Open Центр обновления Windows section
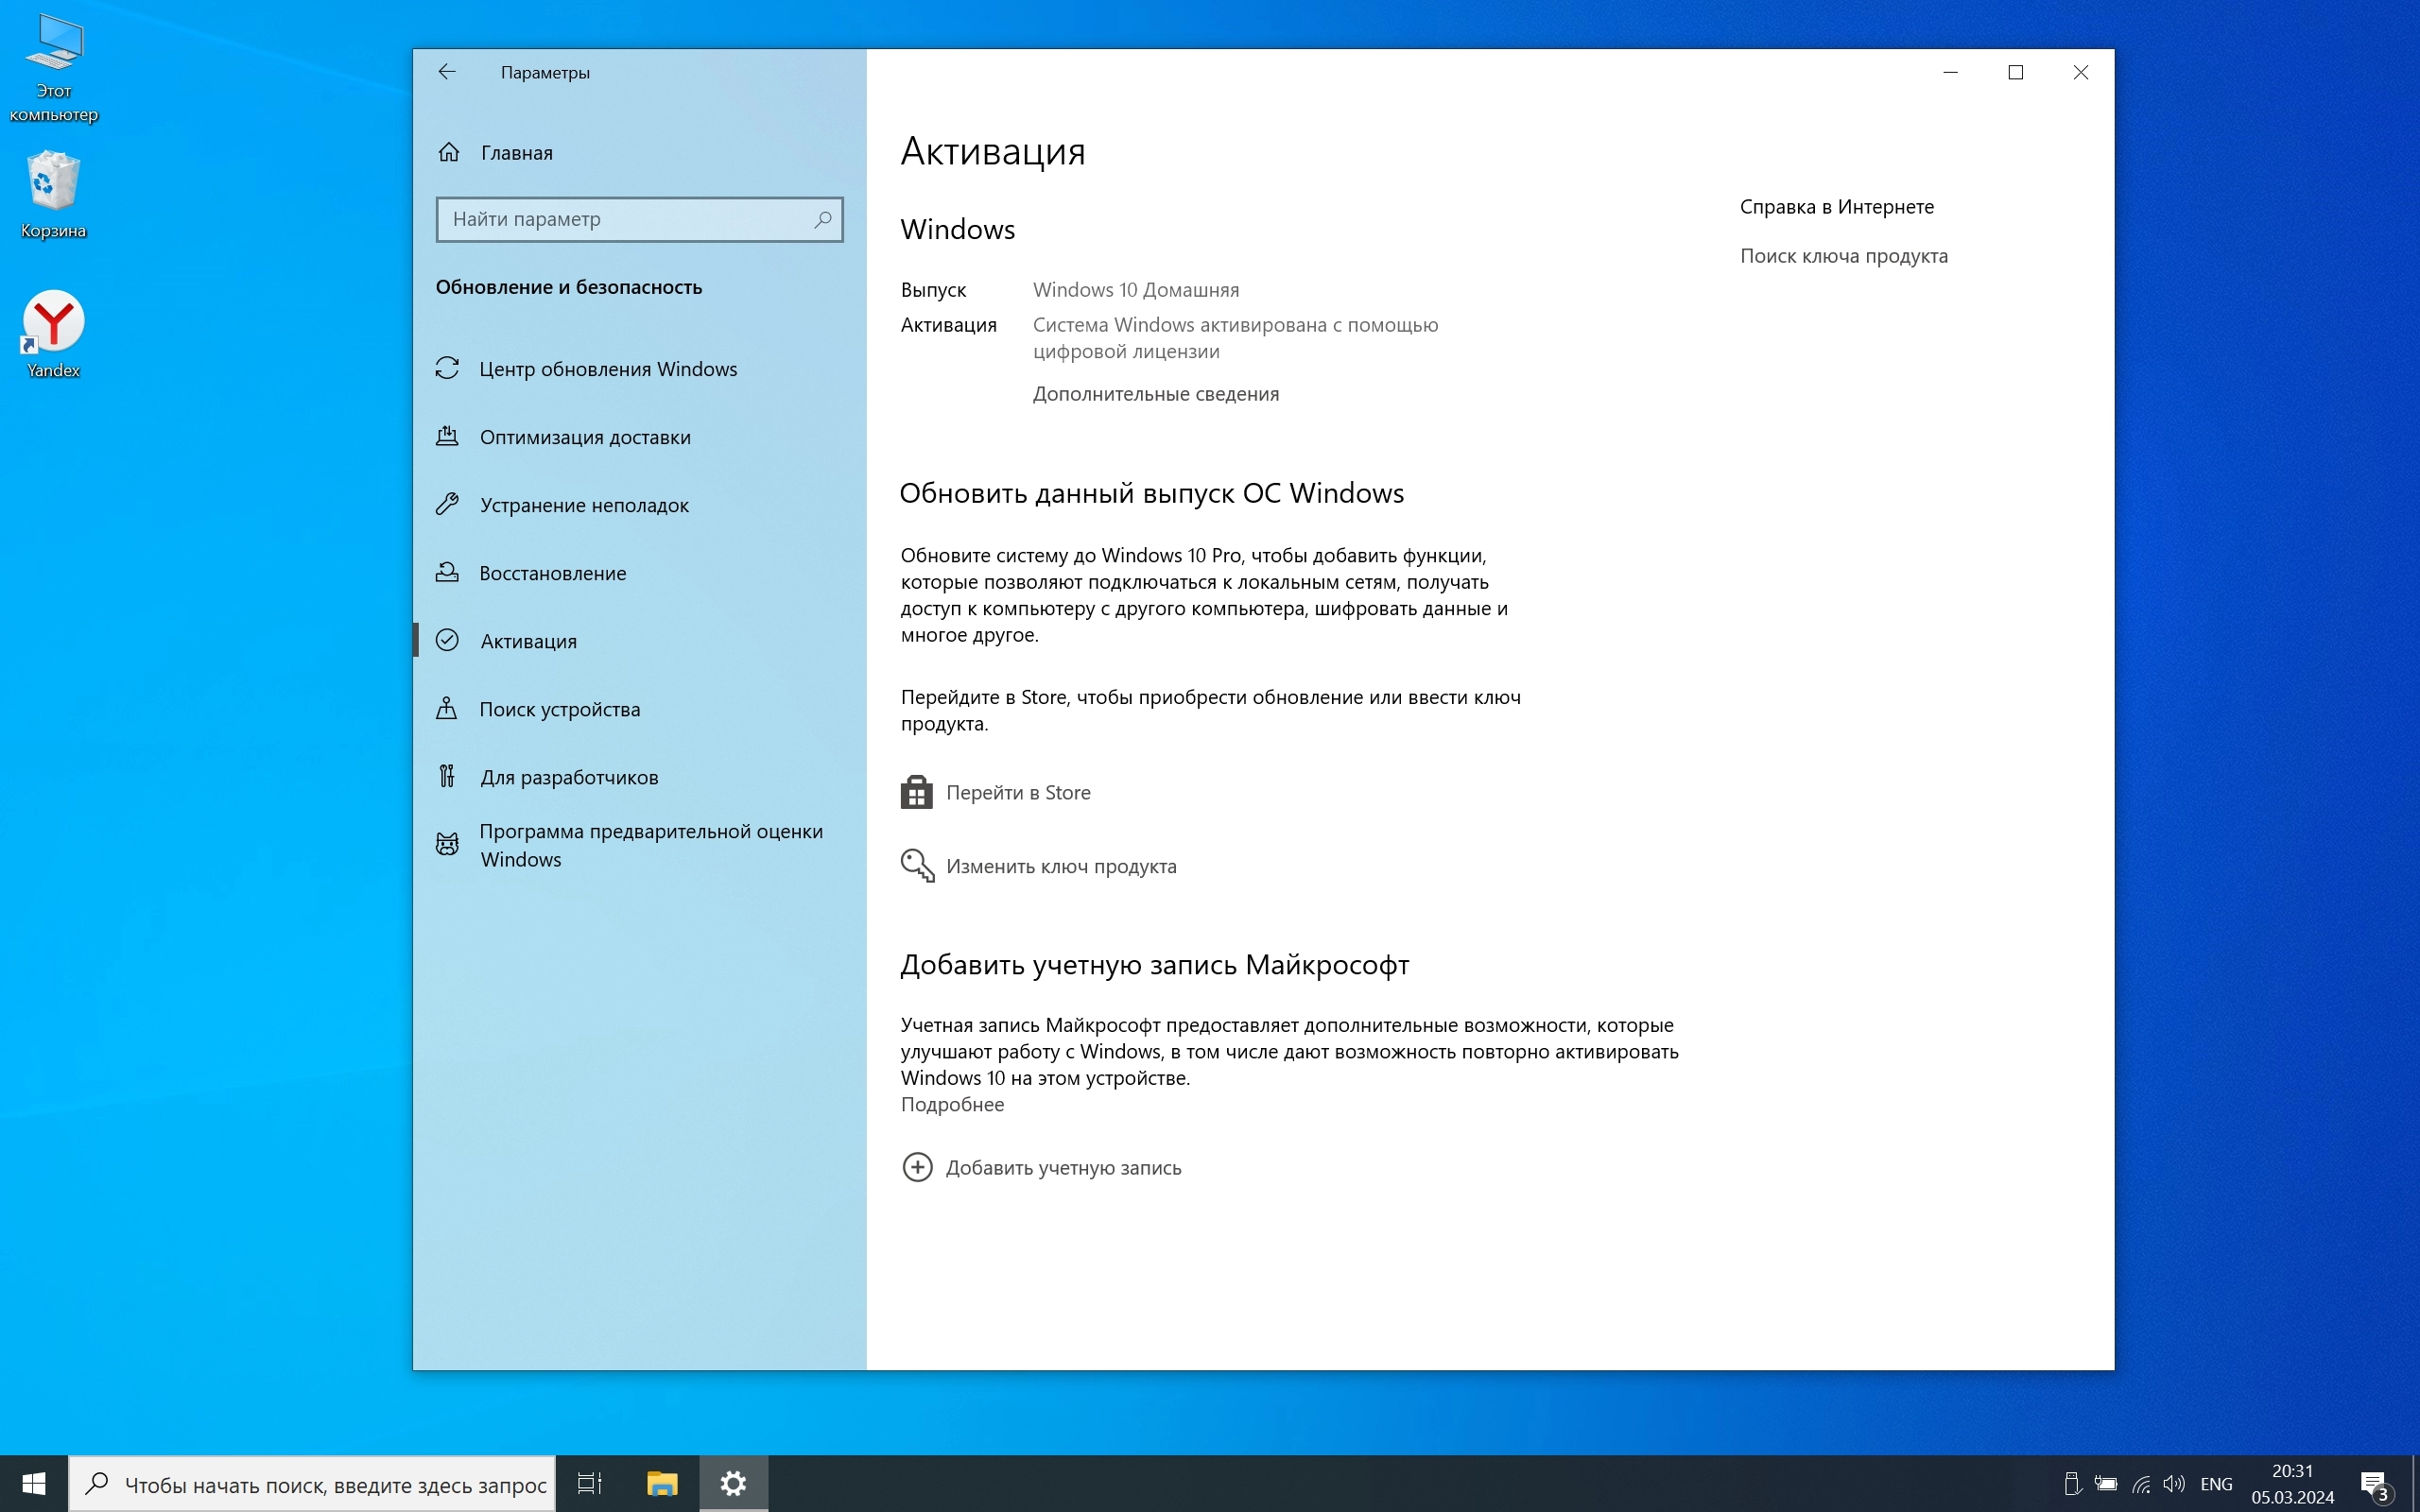The width and height of the screenshot is (2420, 1512). pos(607,369)
